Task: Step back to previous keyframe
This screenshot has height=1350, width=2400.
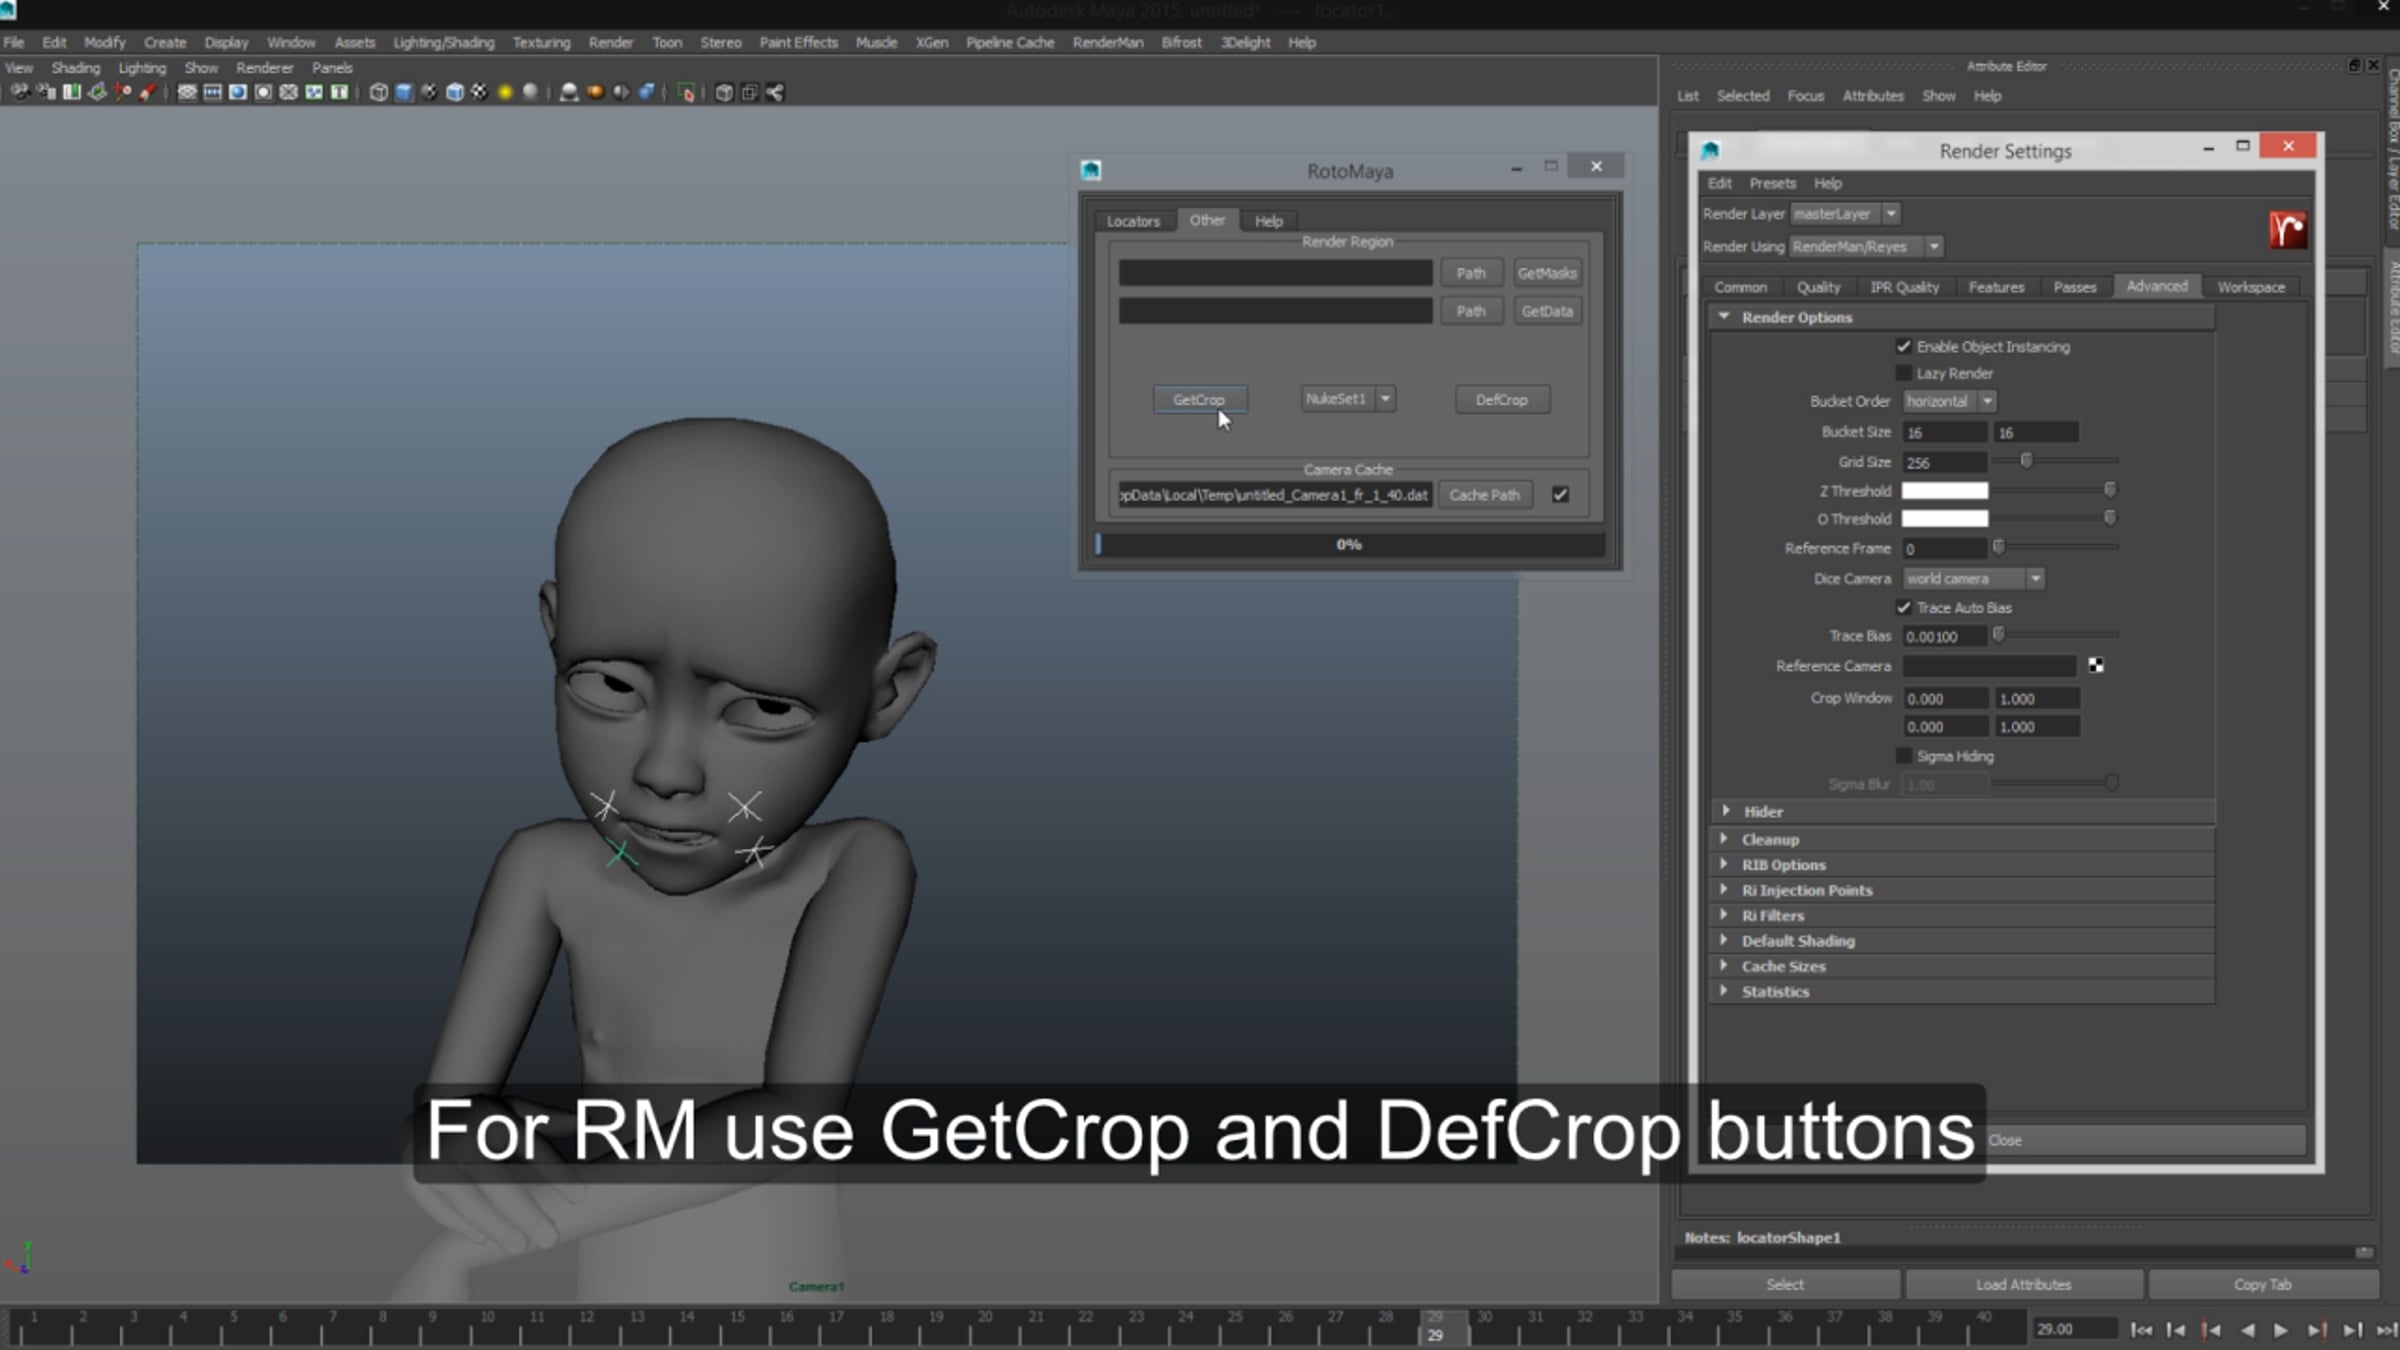Action: pyautogui.click(x=2212, y=1330)
